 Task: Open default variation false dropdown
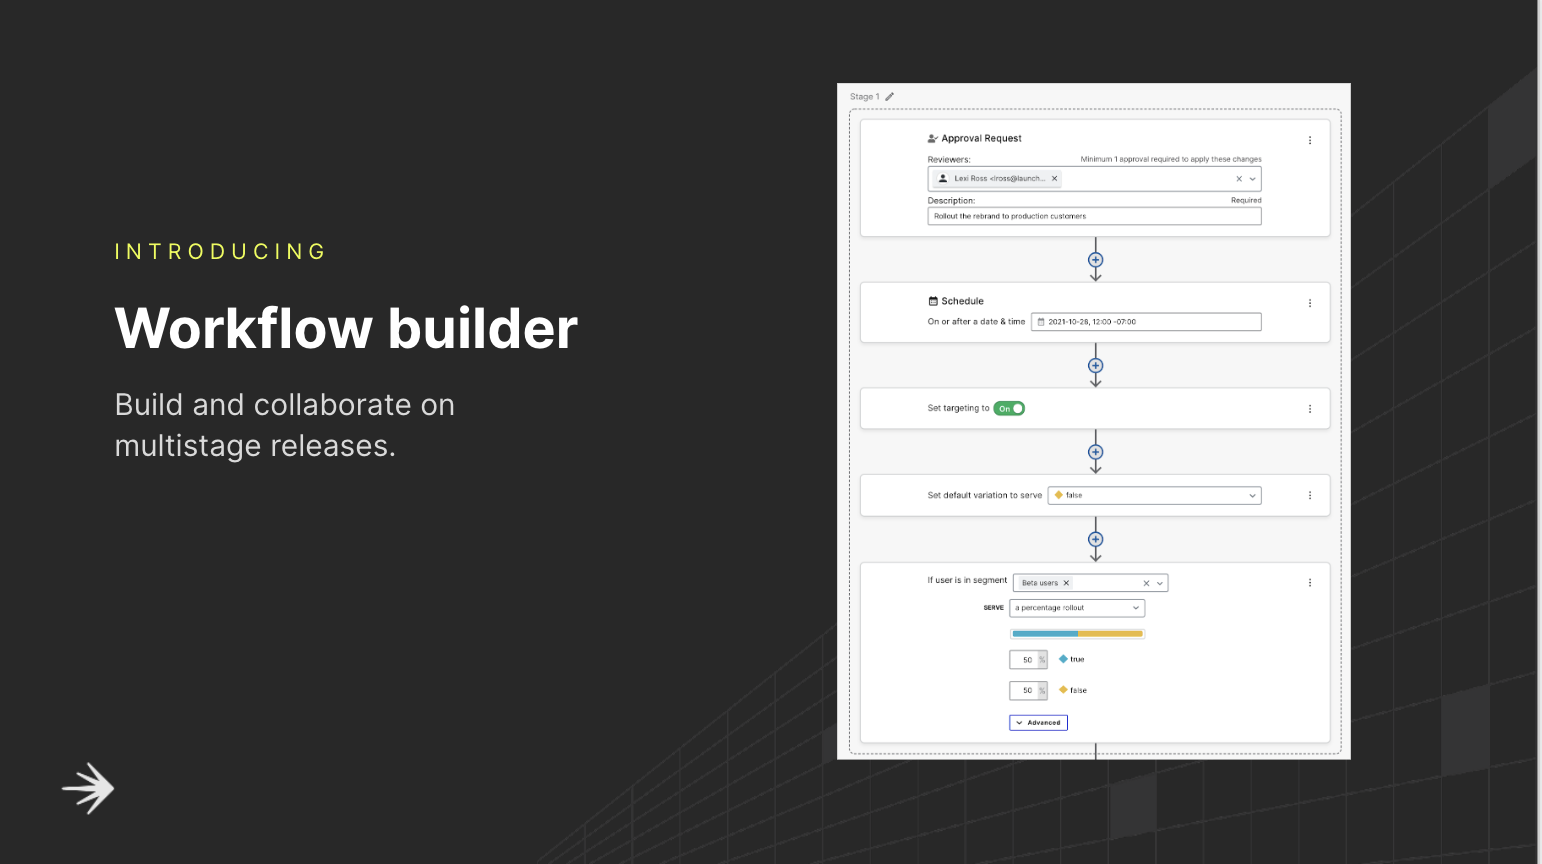point(1154,495)
